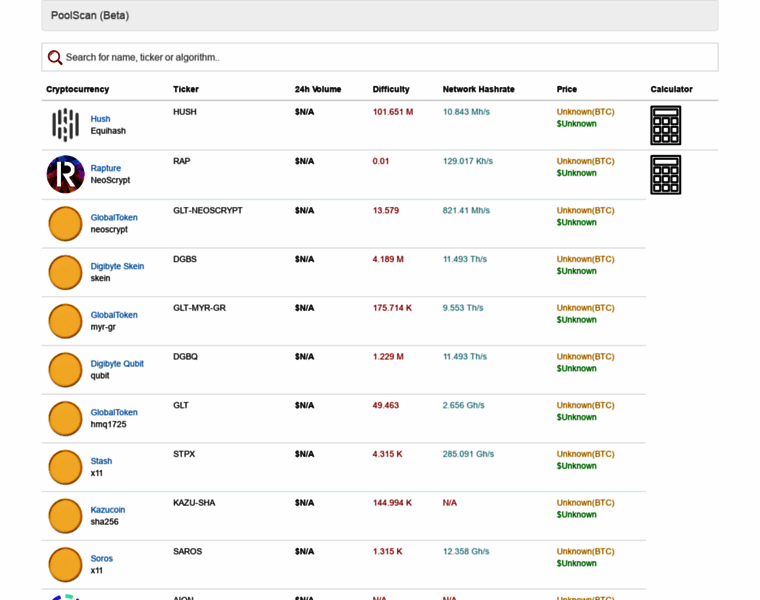
Task: Select the KAZU-SHA ticker cell
Action: [194, 503]
